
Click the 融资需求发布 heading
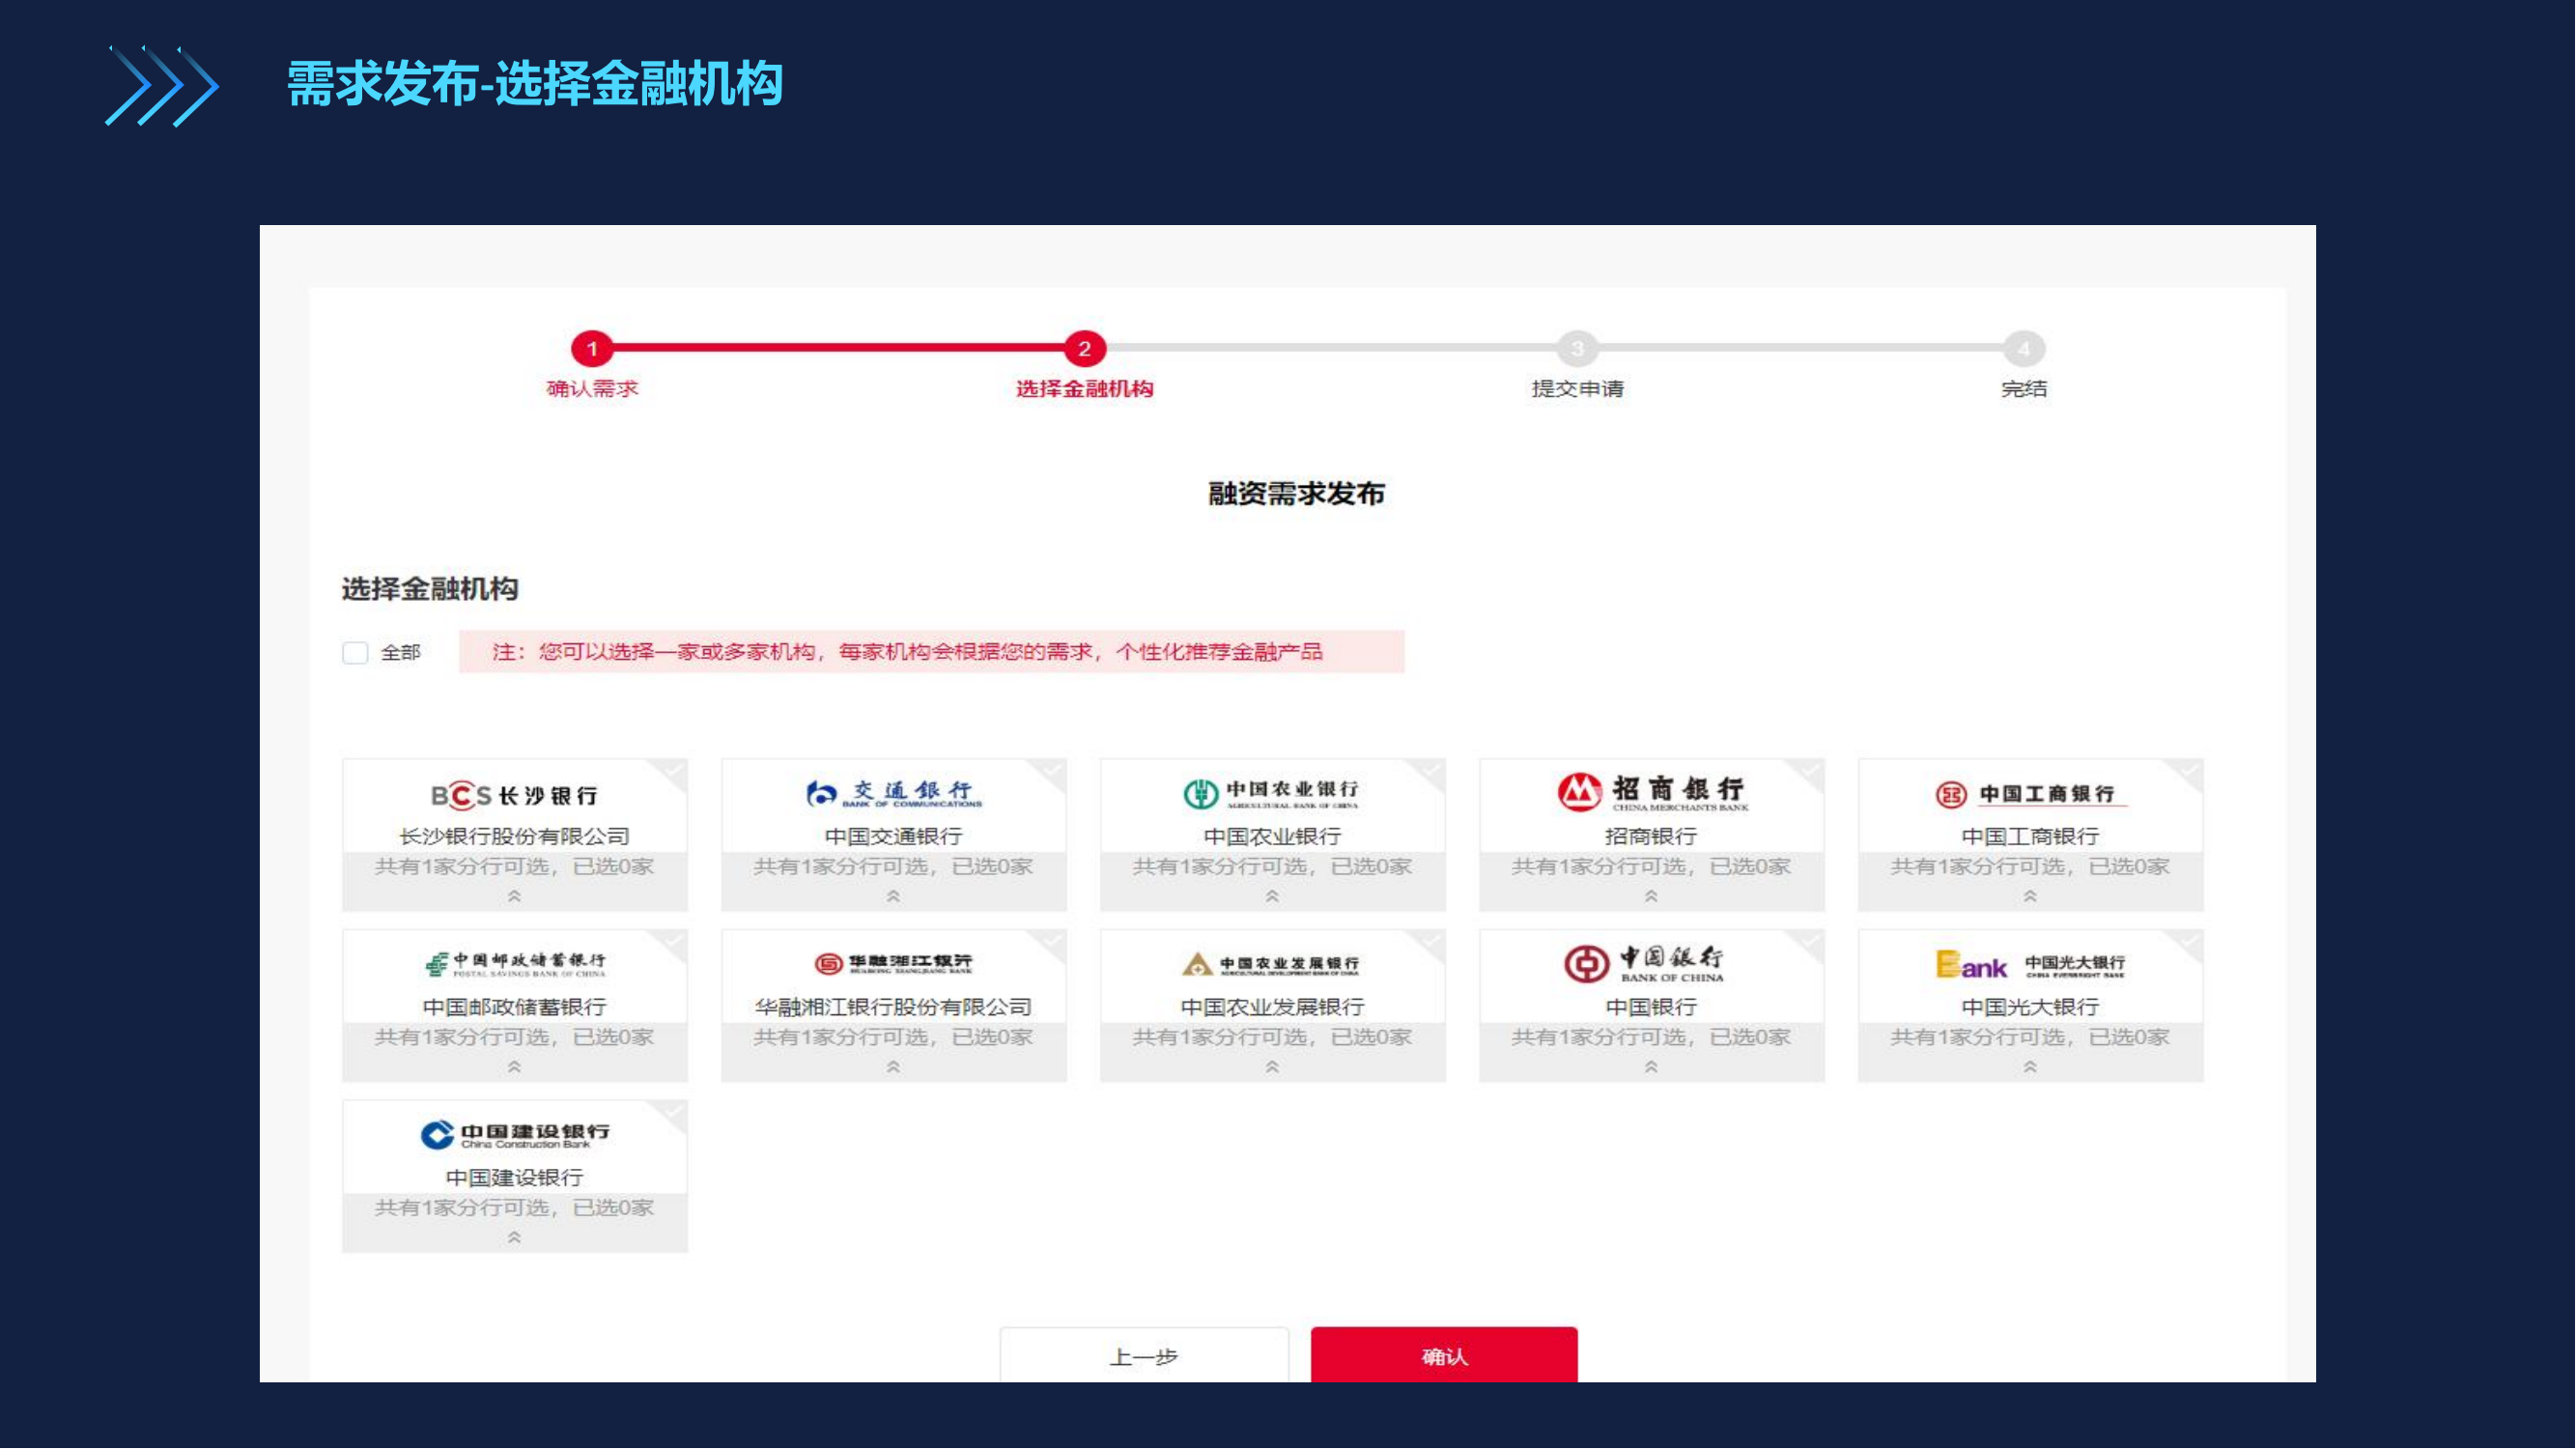(x=1297, y=494)
